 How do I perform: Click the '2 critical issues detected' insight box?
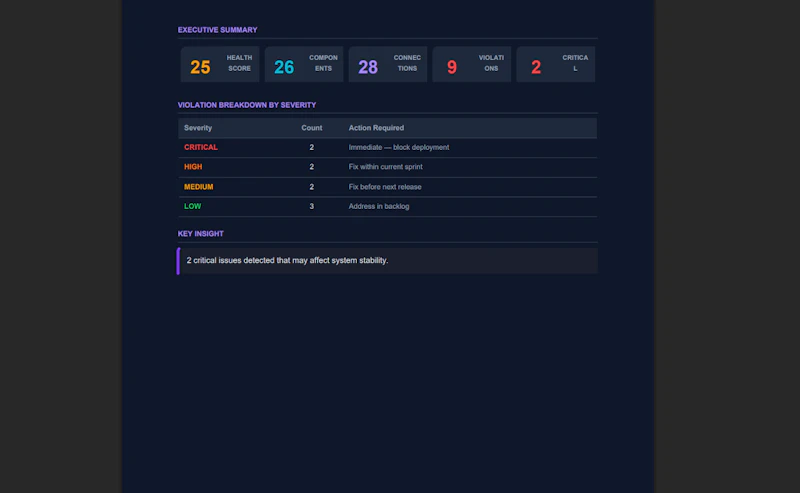point(387,261)
